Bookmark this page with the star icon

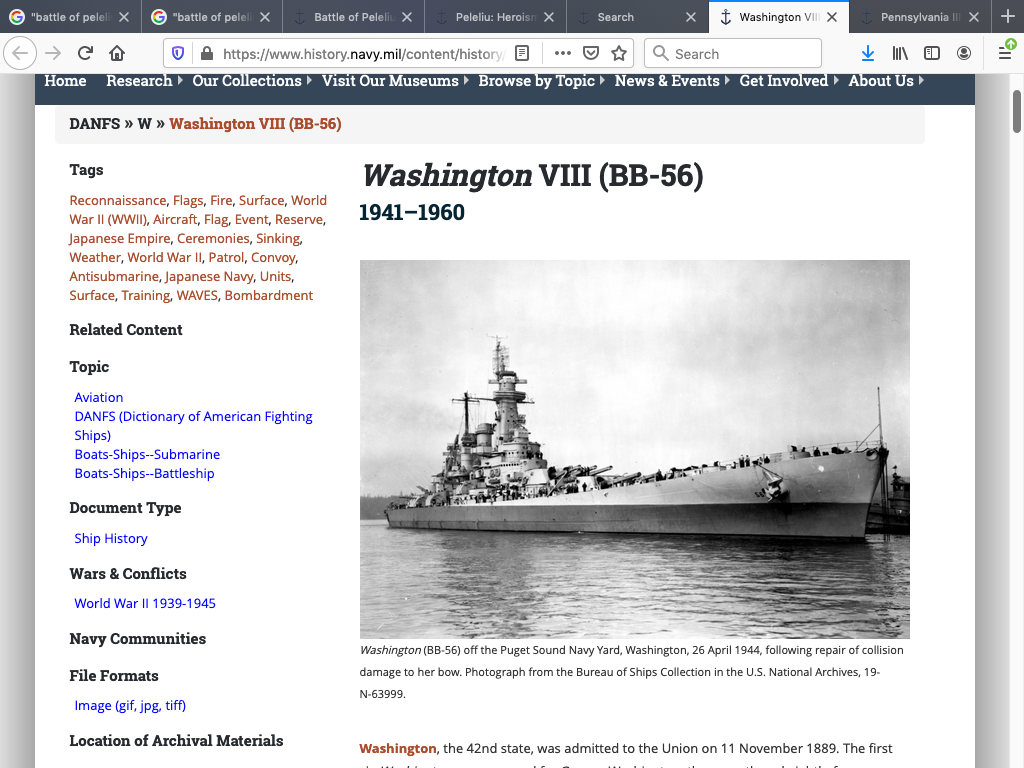click(x=619, y=54)
